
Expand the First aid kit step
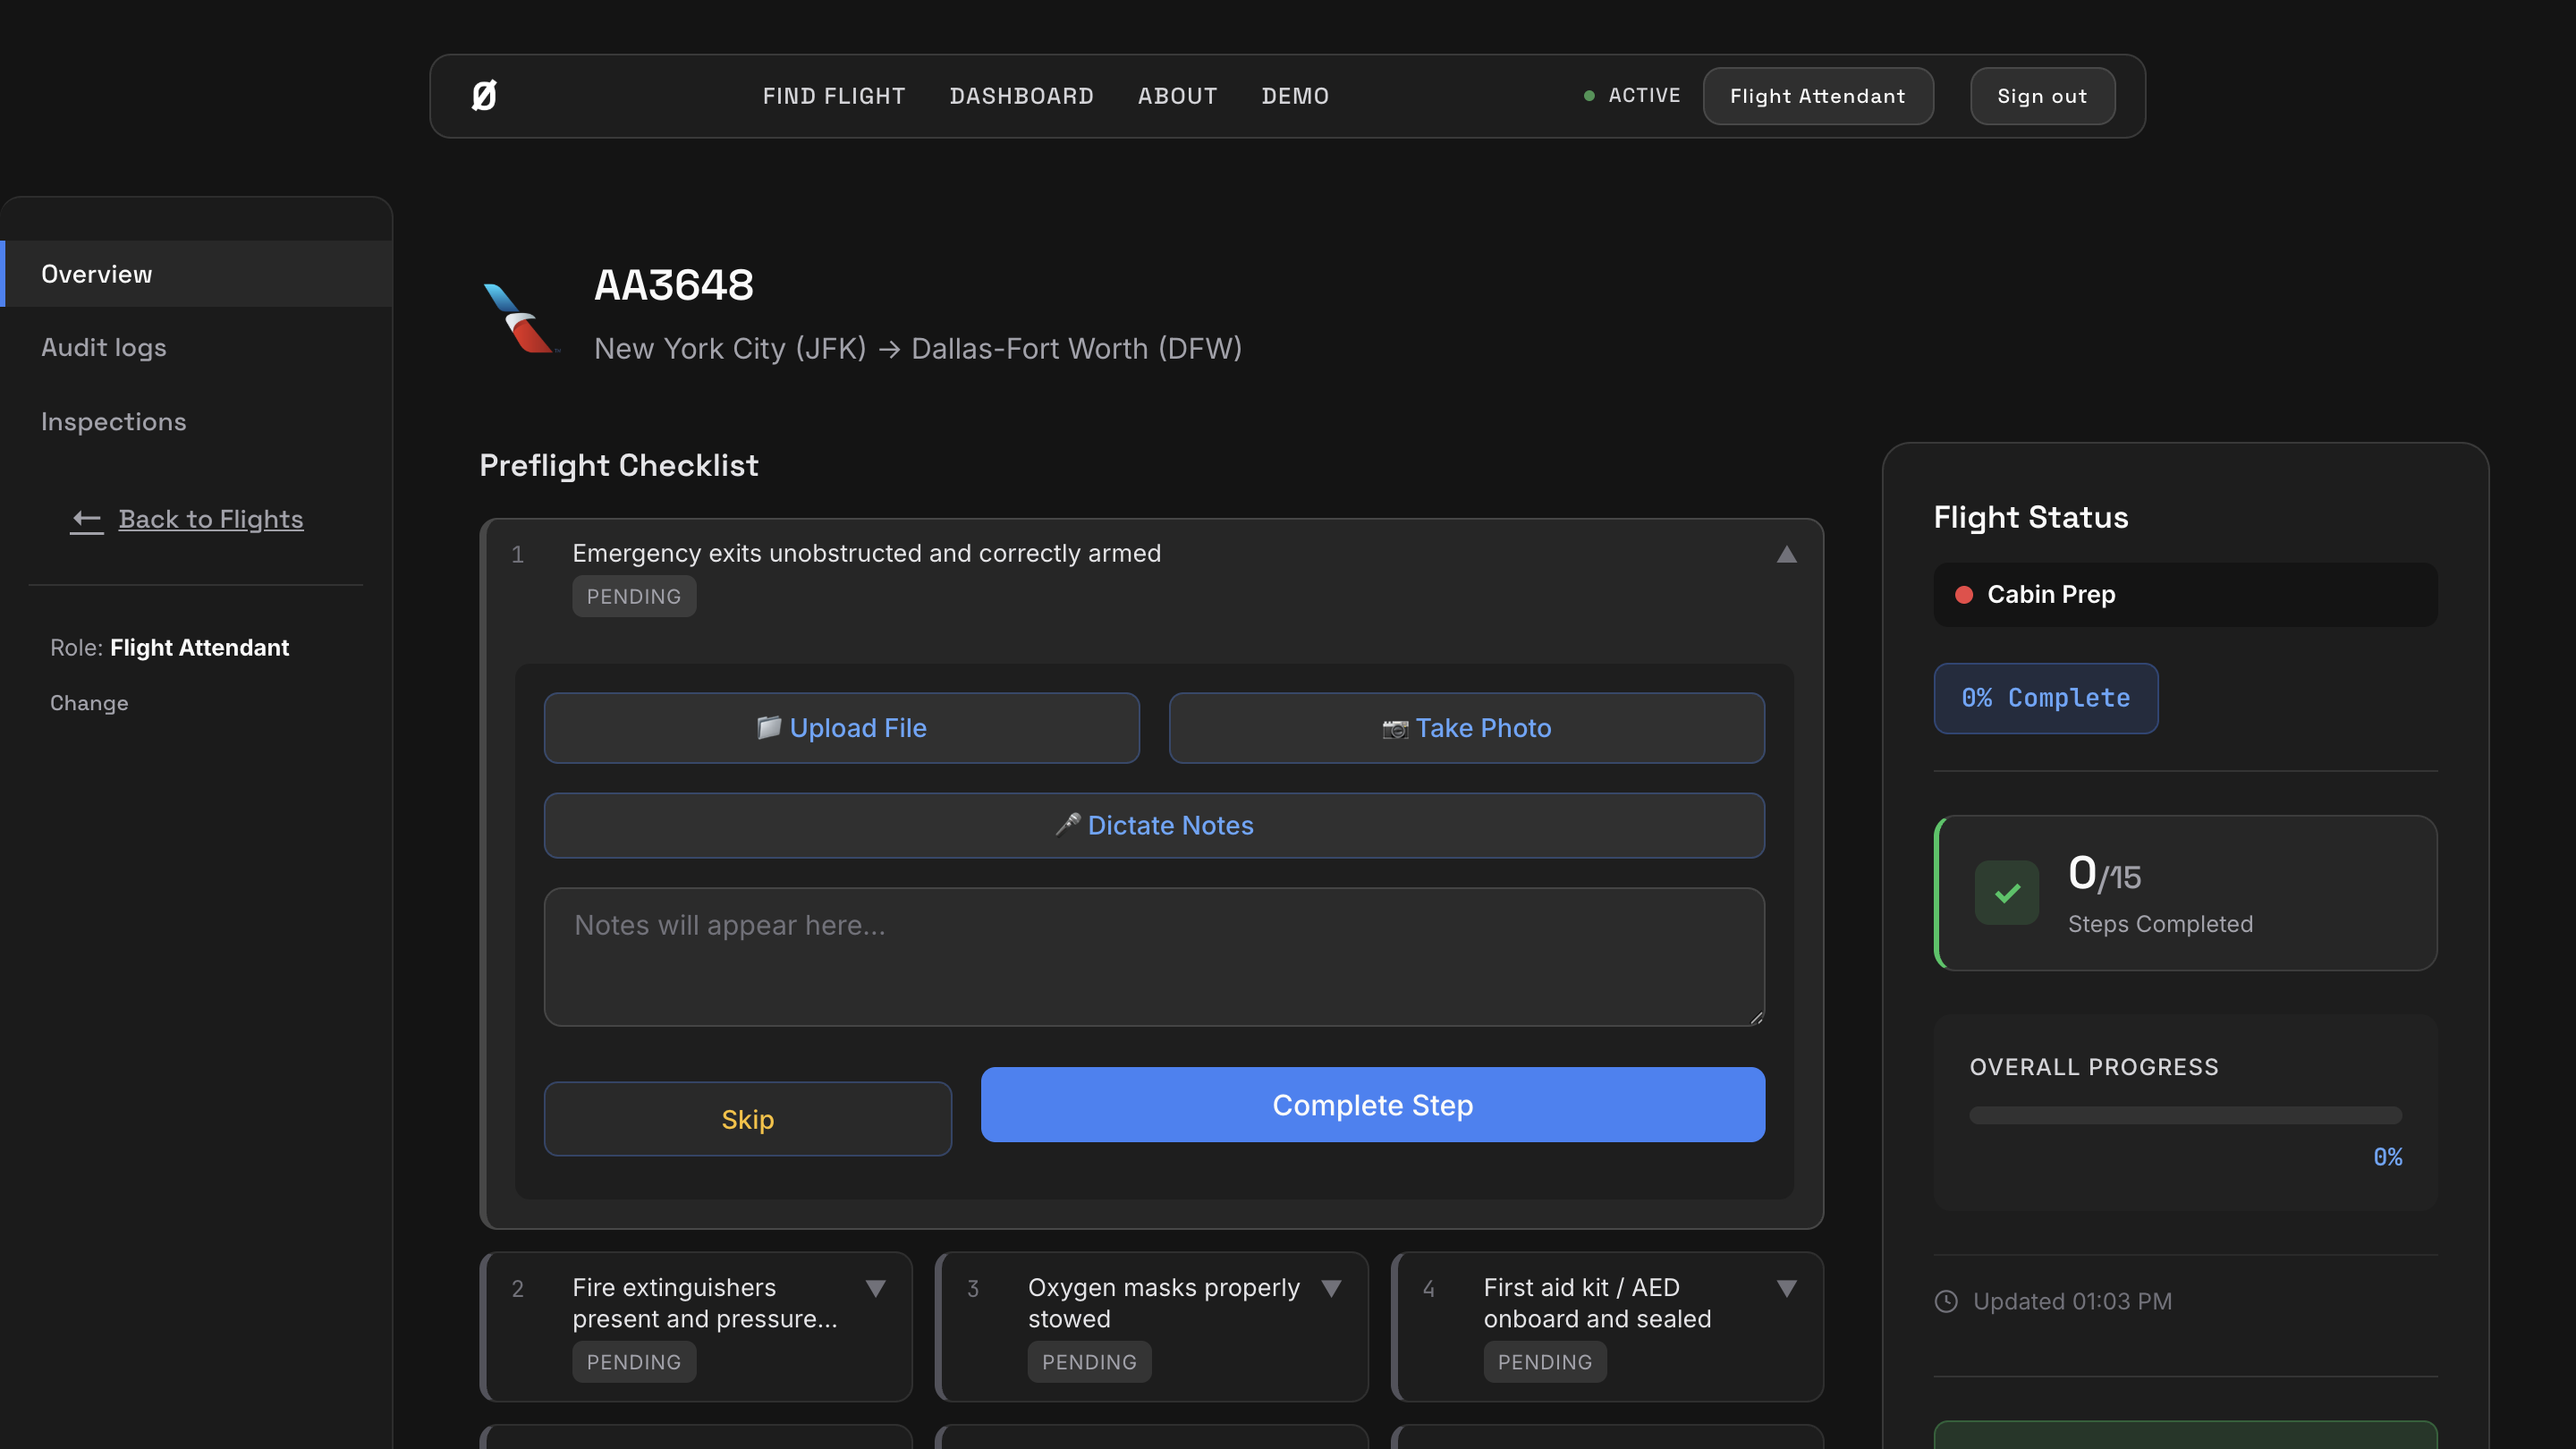click(x=1786, y=1288)
